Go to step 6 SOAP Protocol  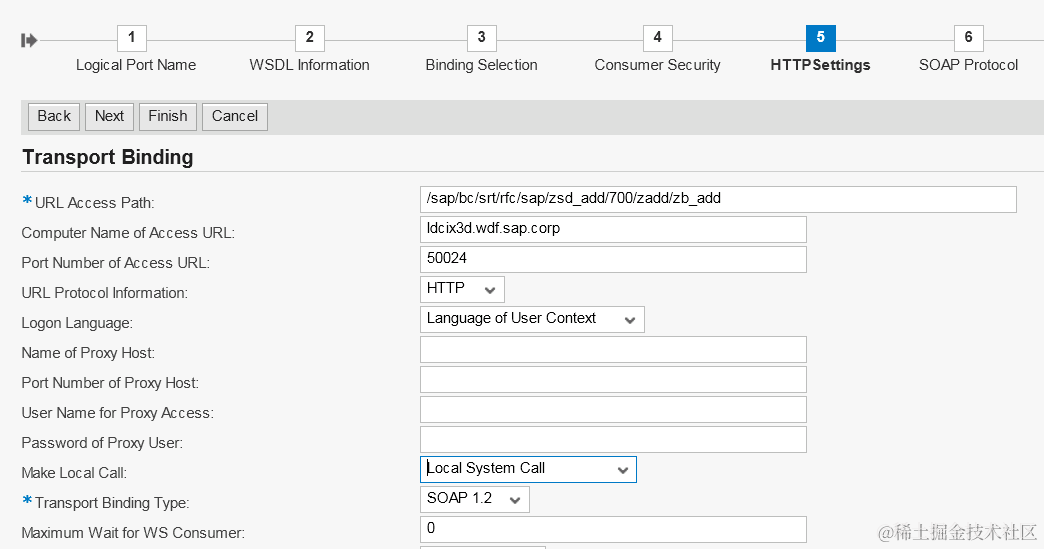[x=968, y=39]
